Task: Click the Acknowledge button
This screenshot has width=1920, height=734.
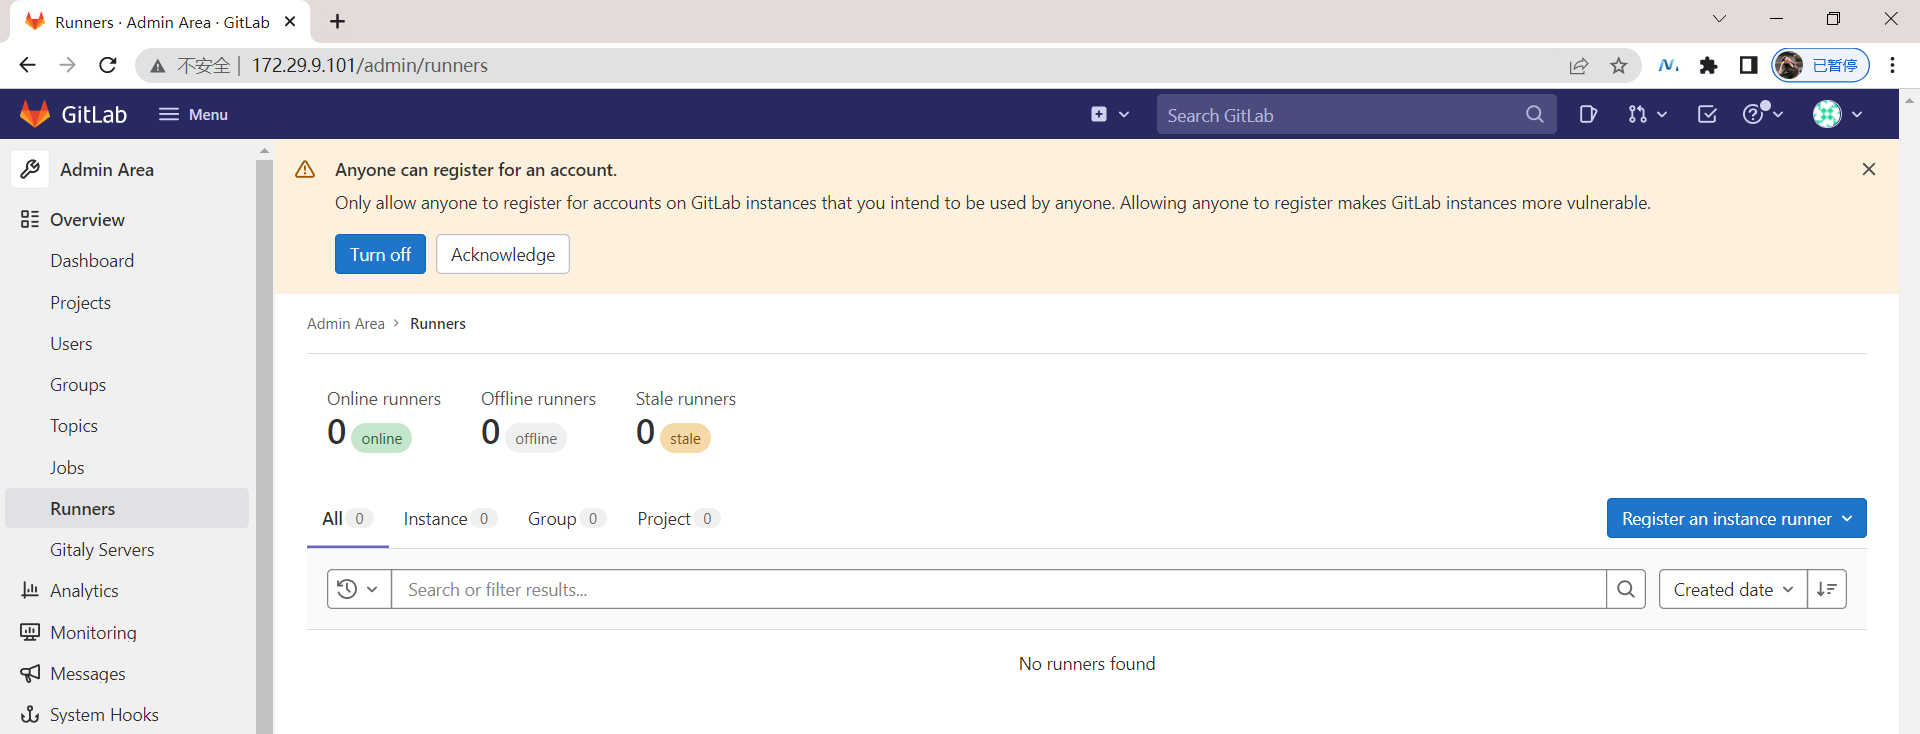Action: (503, 254)
